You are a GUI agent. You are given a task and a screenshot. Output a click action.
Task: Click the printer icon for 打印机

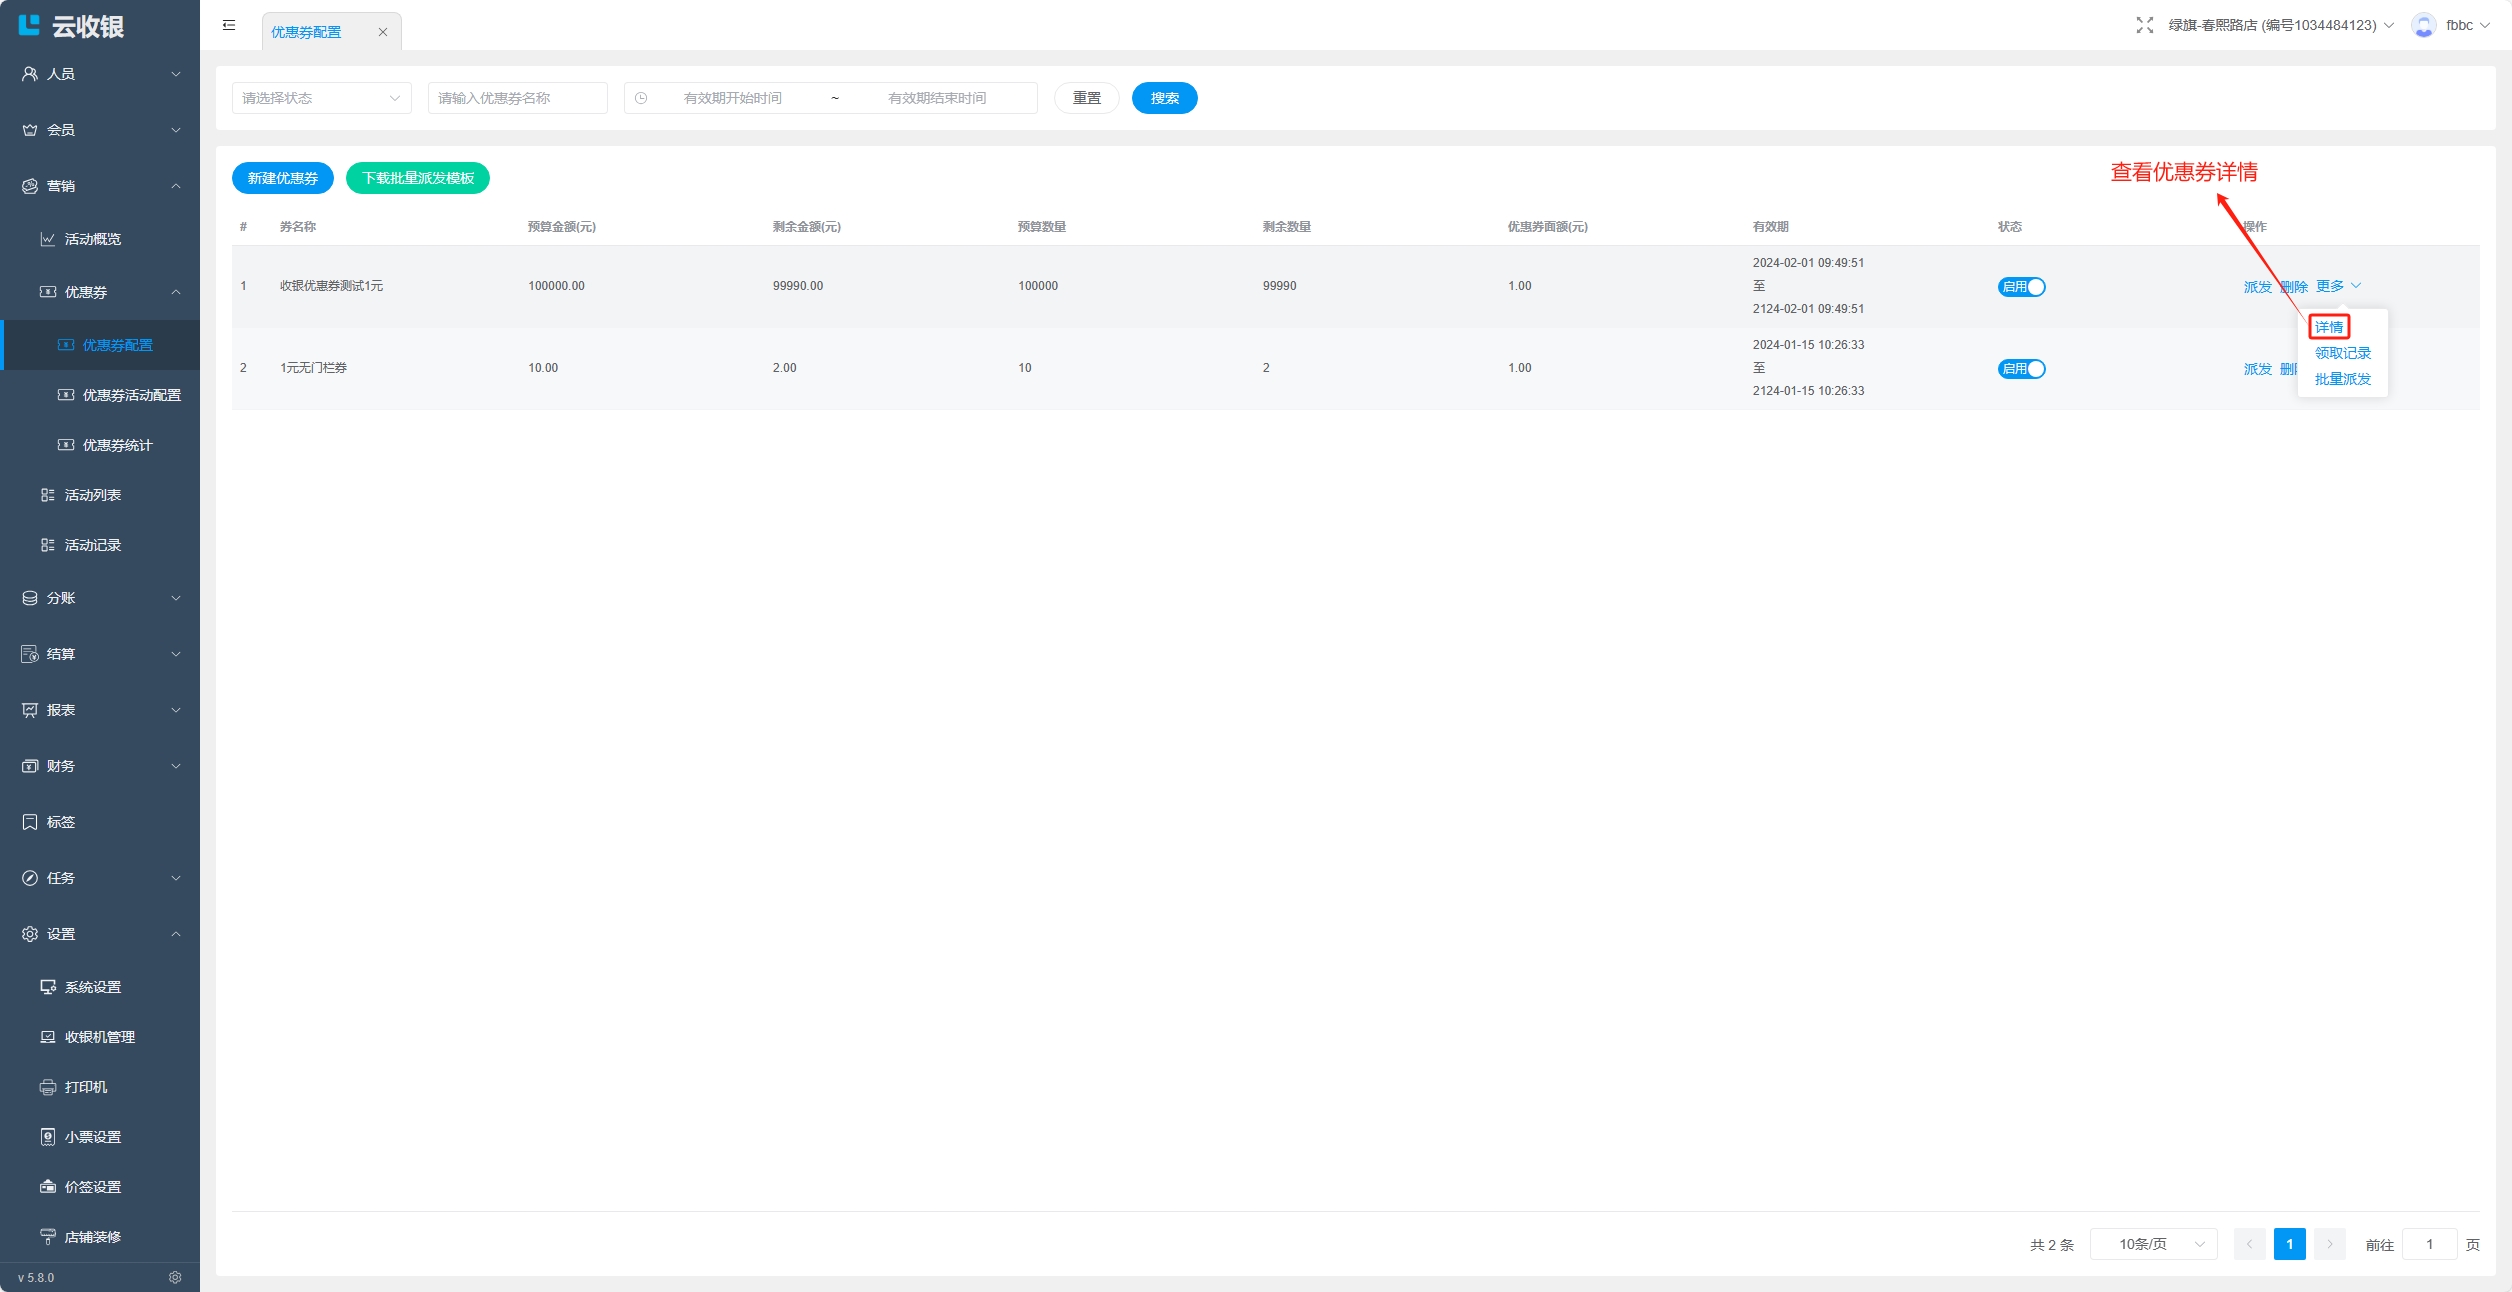pyautogui.click(x=47, y=1087)
